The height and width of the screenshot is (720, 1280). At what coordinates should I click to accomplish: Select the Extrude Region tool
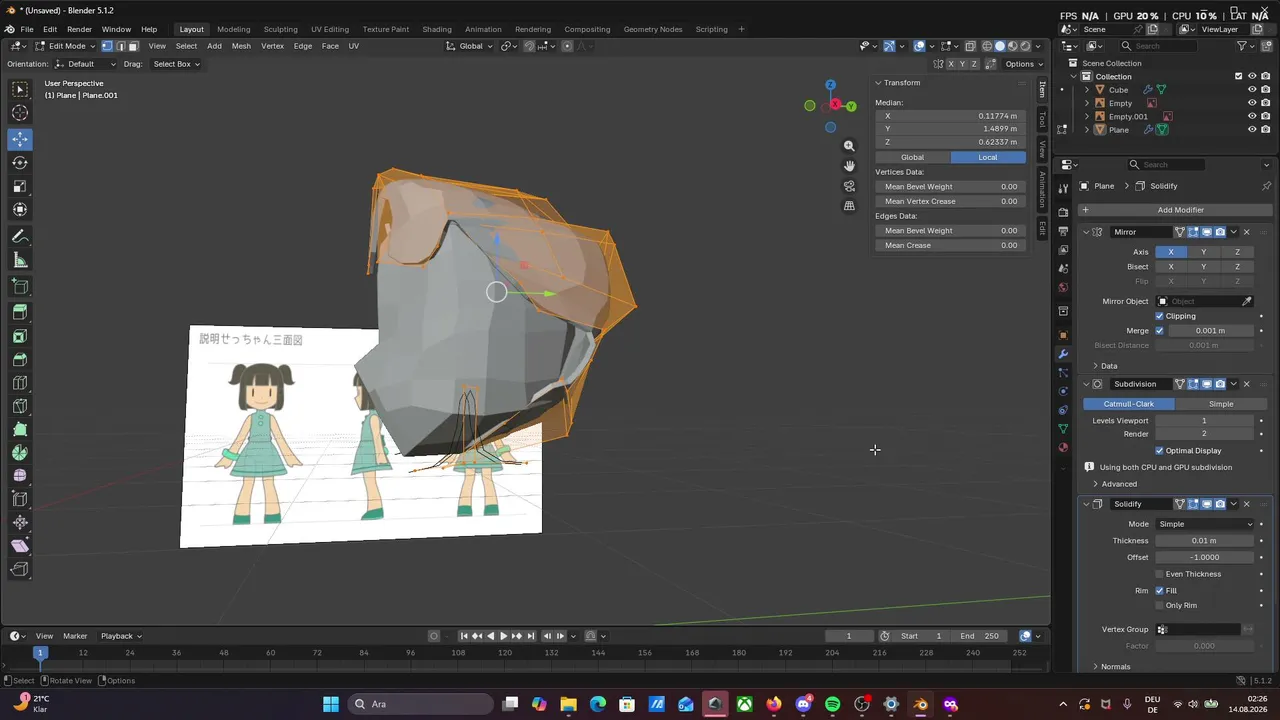click(x=20, y=312)
